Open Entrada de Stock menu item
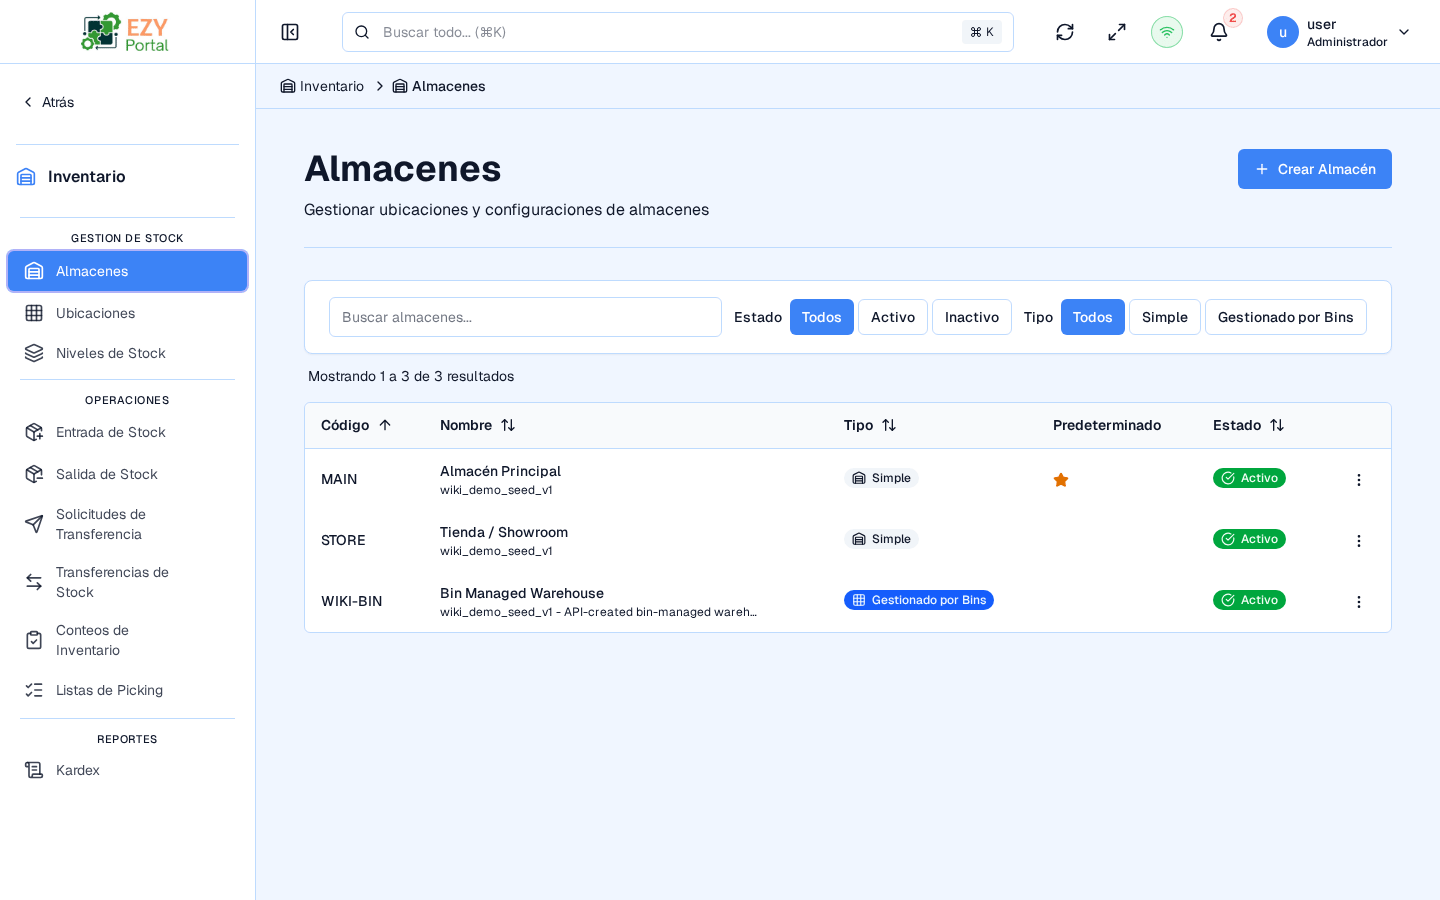 (127, 432)
